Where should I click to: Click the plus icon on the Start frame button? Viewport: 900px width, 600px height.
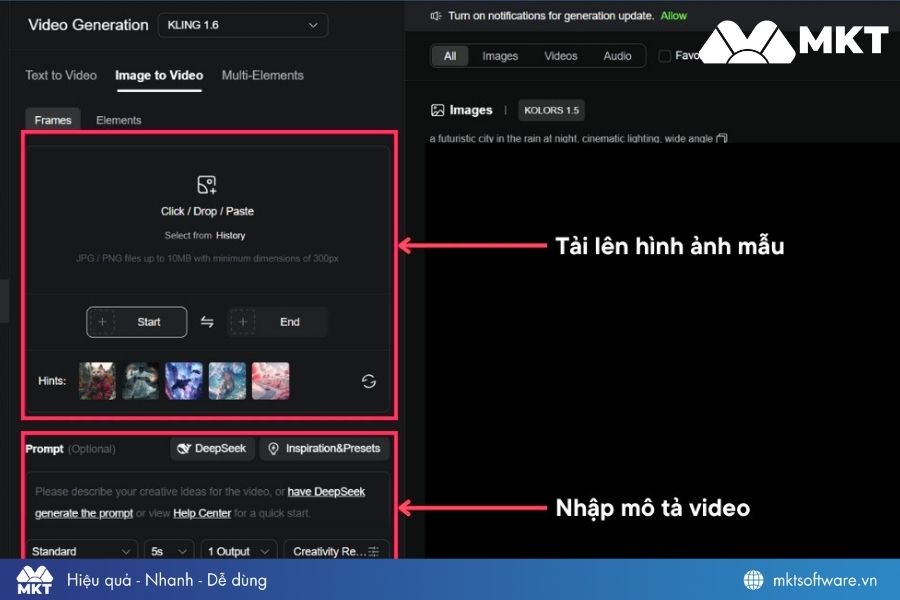tap(102, 321)
